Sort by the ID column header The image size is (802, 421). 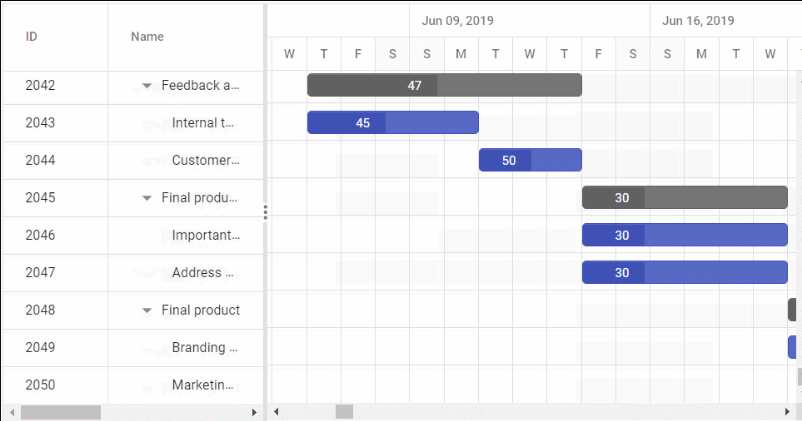[x=32, y=37]
